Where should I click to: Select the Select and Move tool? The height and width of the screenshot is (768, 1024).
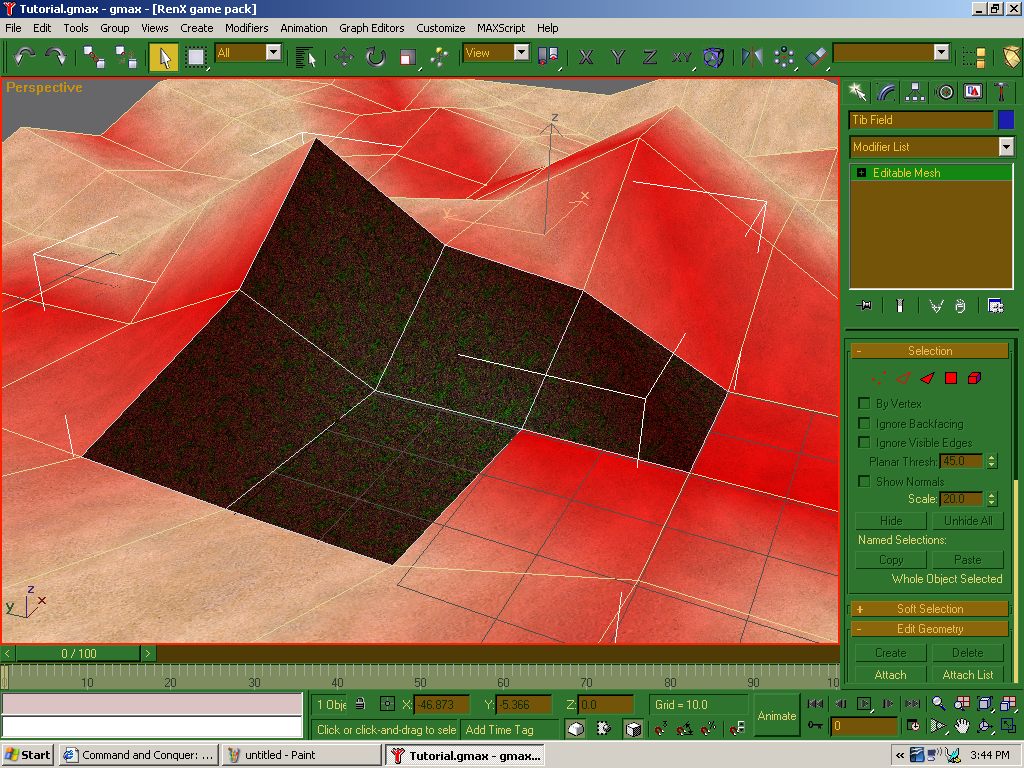(x=343, y=57)
